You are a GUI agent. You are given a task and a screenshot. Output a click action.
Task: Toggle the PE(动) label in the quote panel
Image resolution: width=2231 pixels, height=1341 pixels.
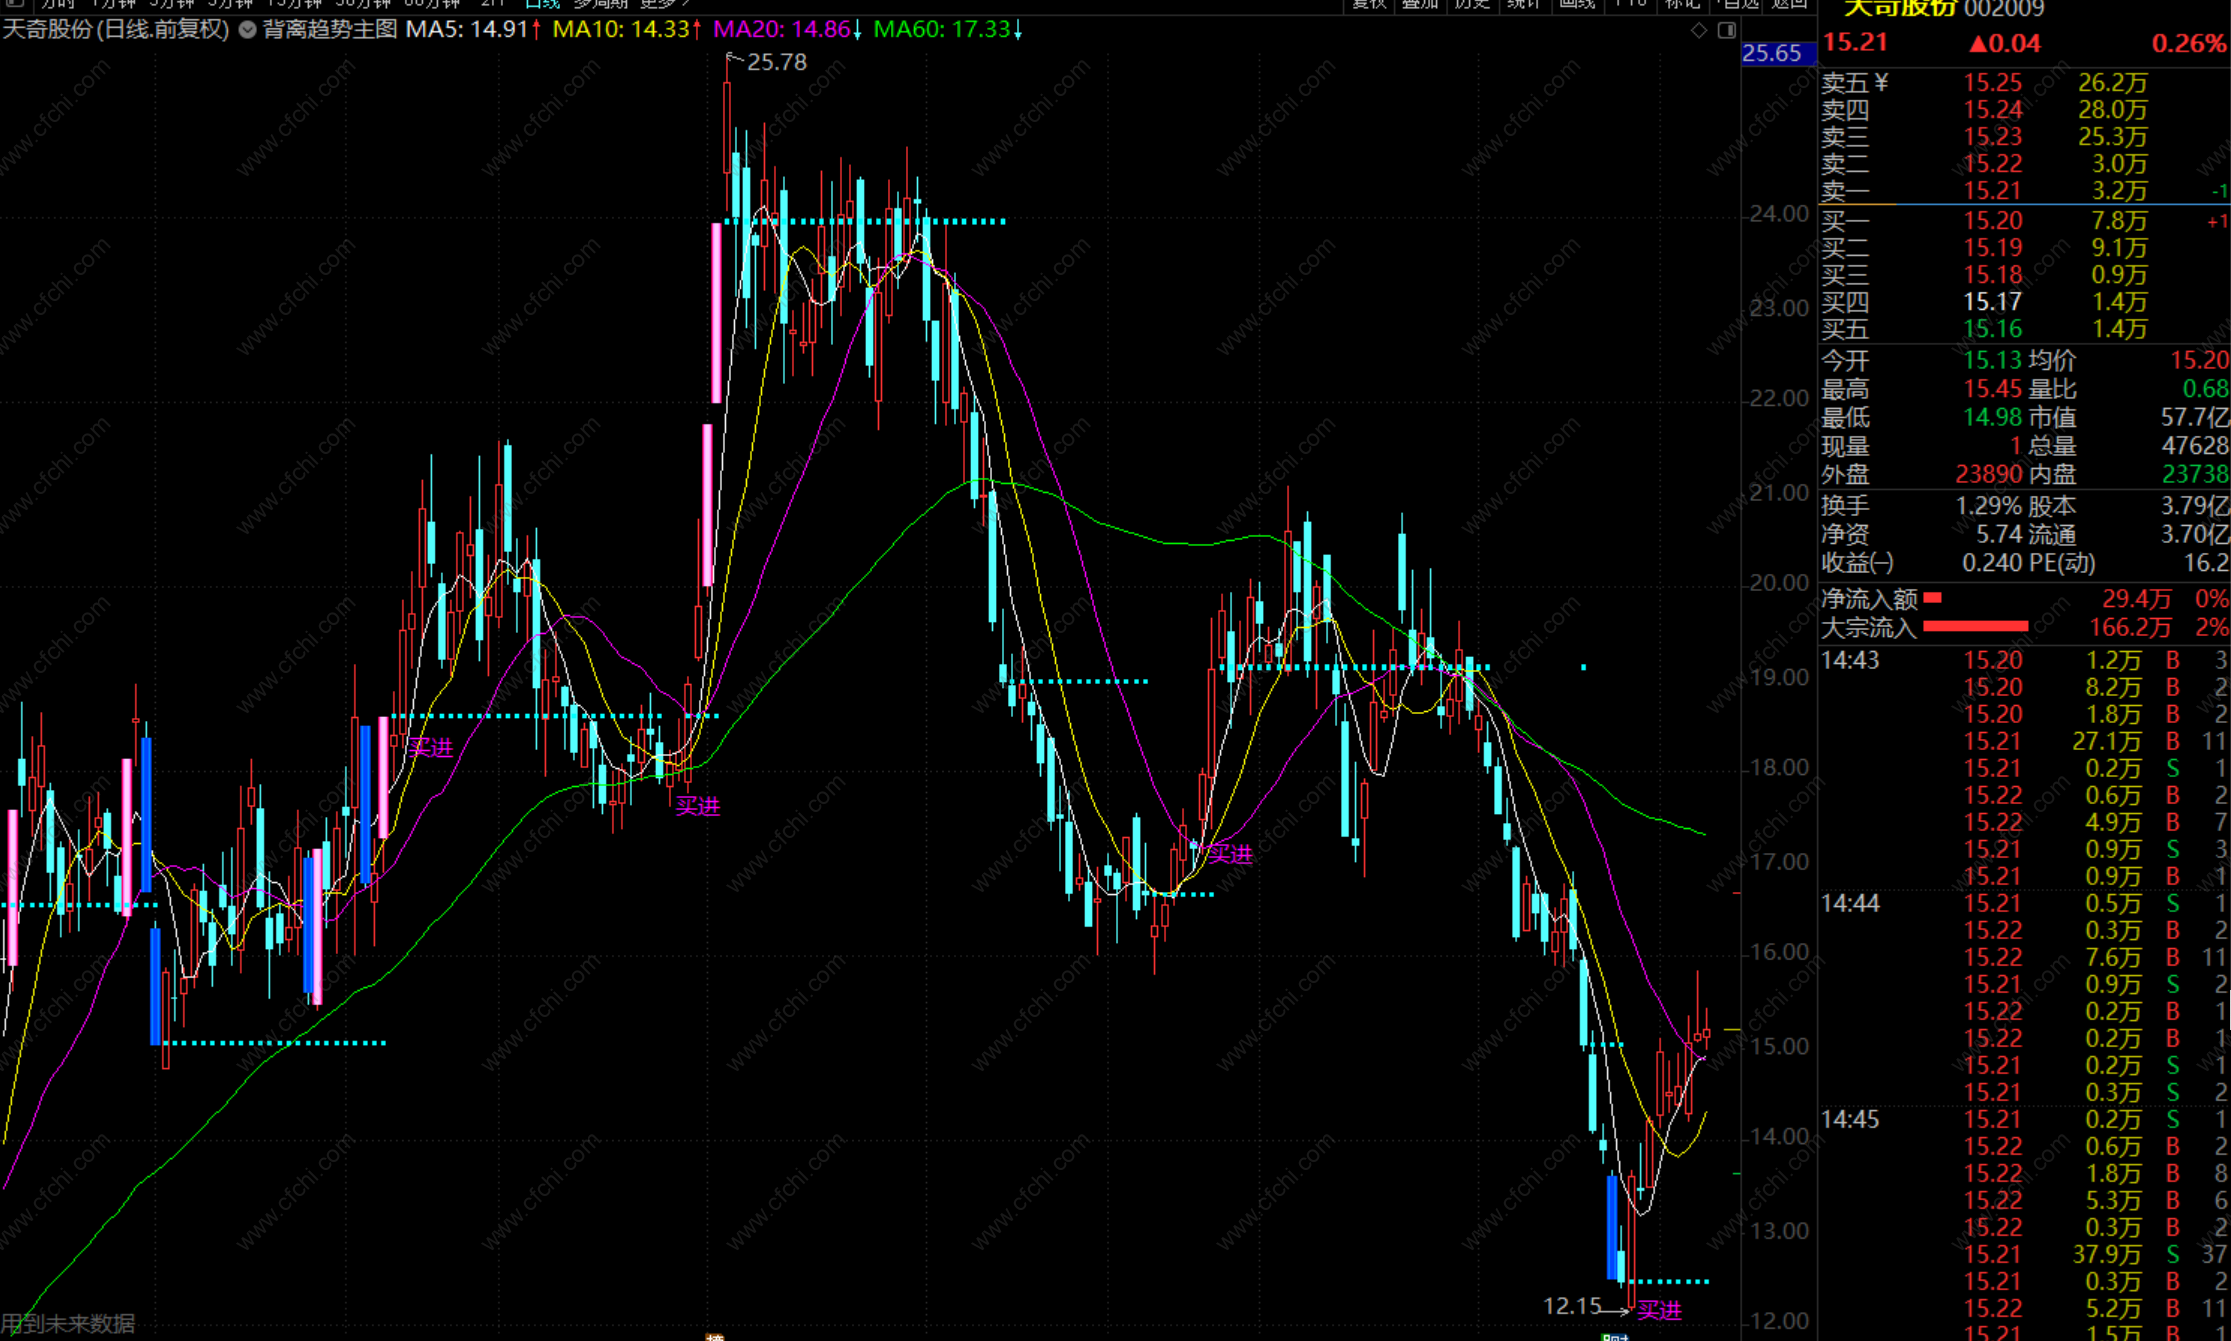[2061, 563]
